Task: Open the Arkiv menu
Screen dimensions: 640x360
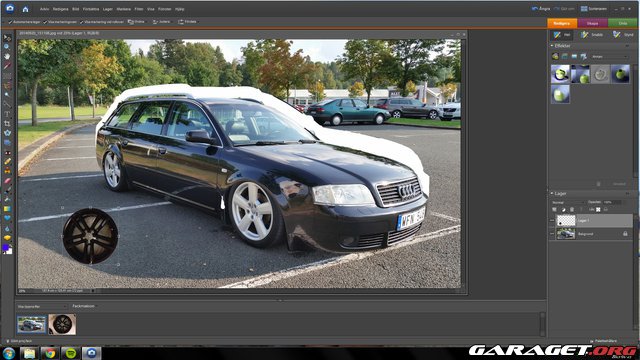Action: (44, 9)
